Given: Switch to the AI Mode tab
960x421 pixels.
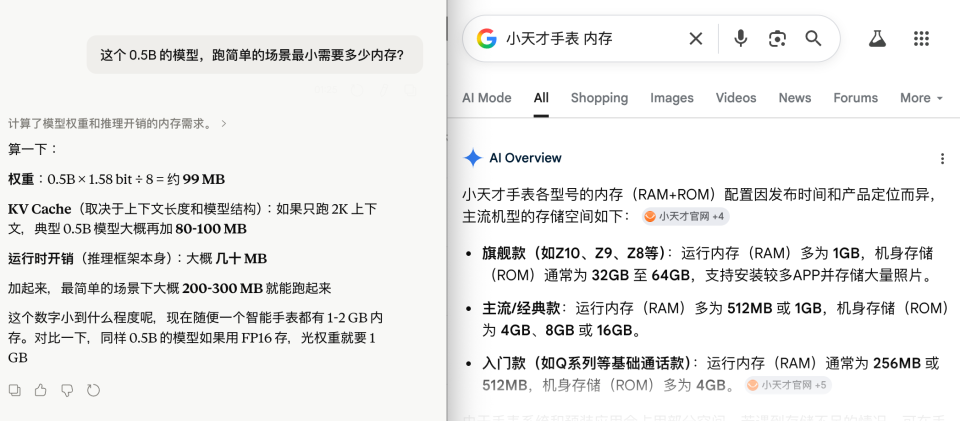Looking at the screenshot, I should (487, 98).
